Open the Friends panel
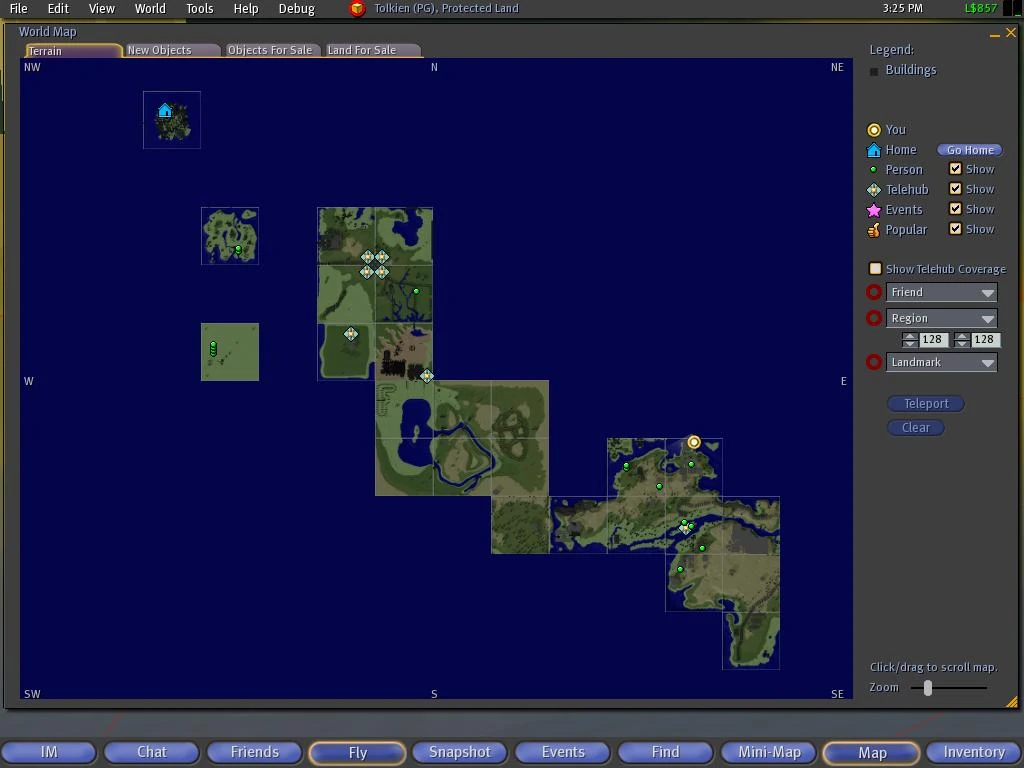Image resolution: width=1024 pixels, height=768 pixels. (x=254, y=752)
